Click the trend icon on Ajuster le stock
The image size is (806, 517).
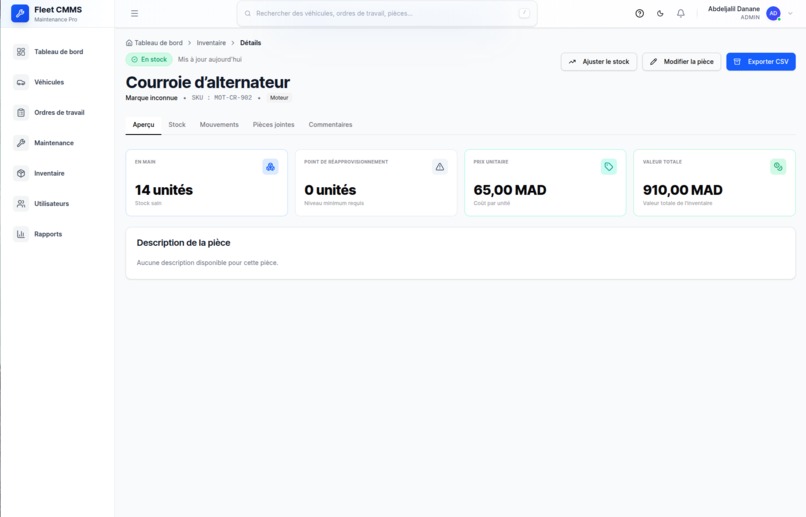click(572, 62)
